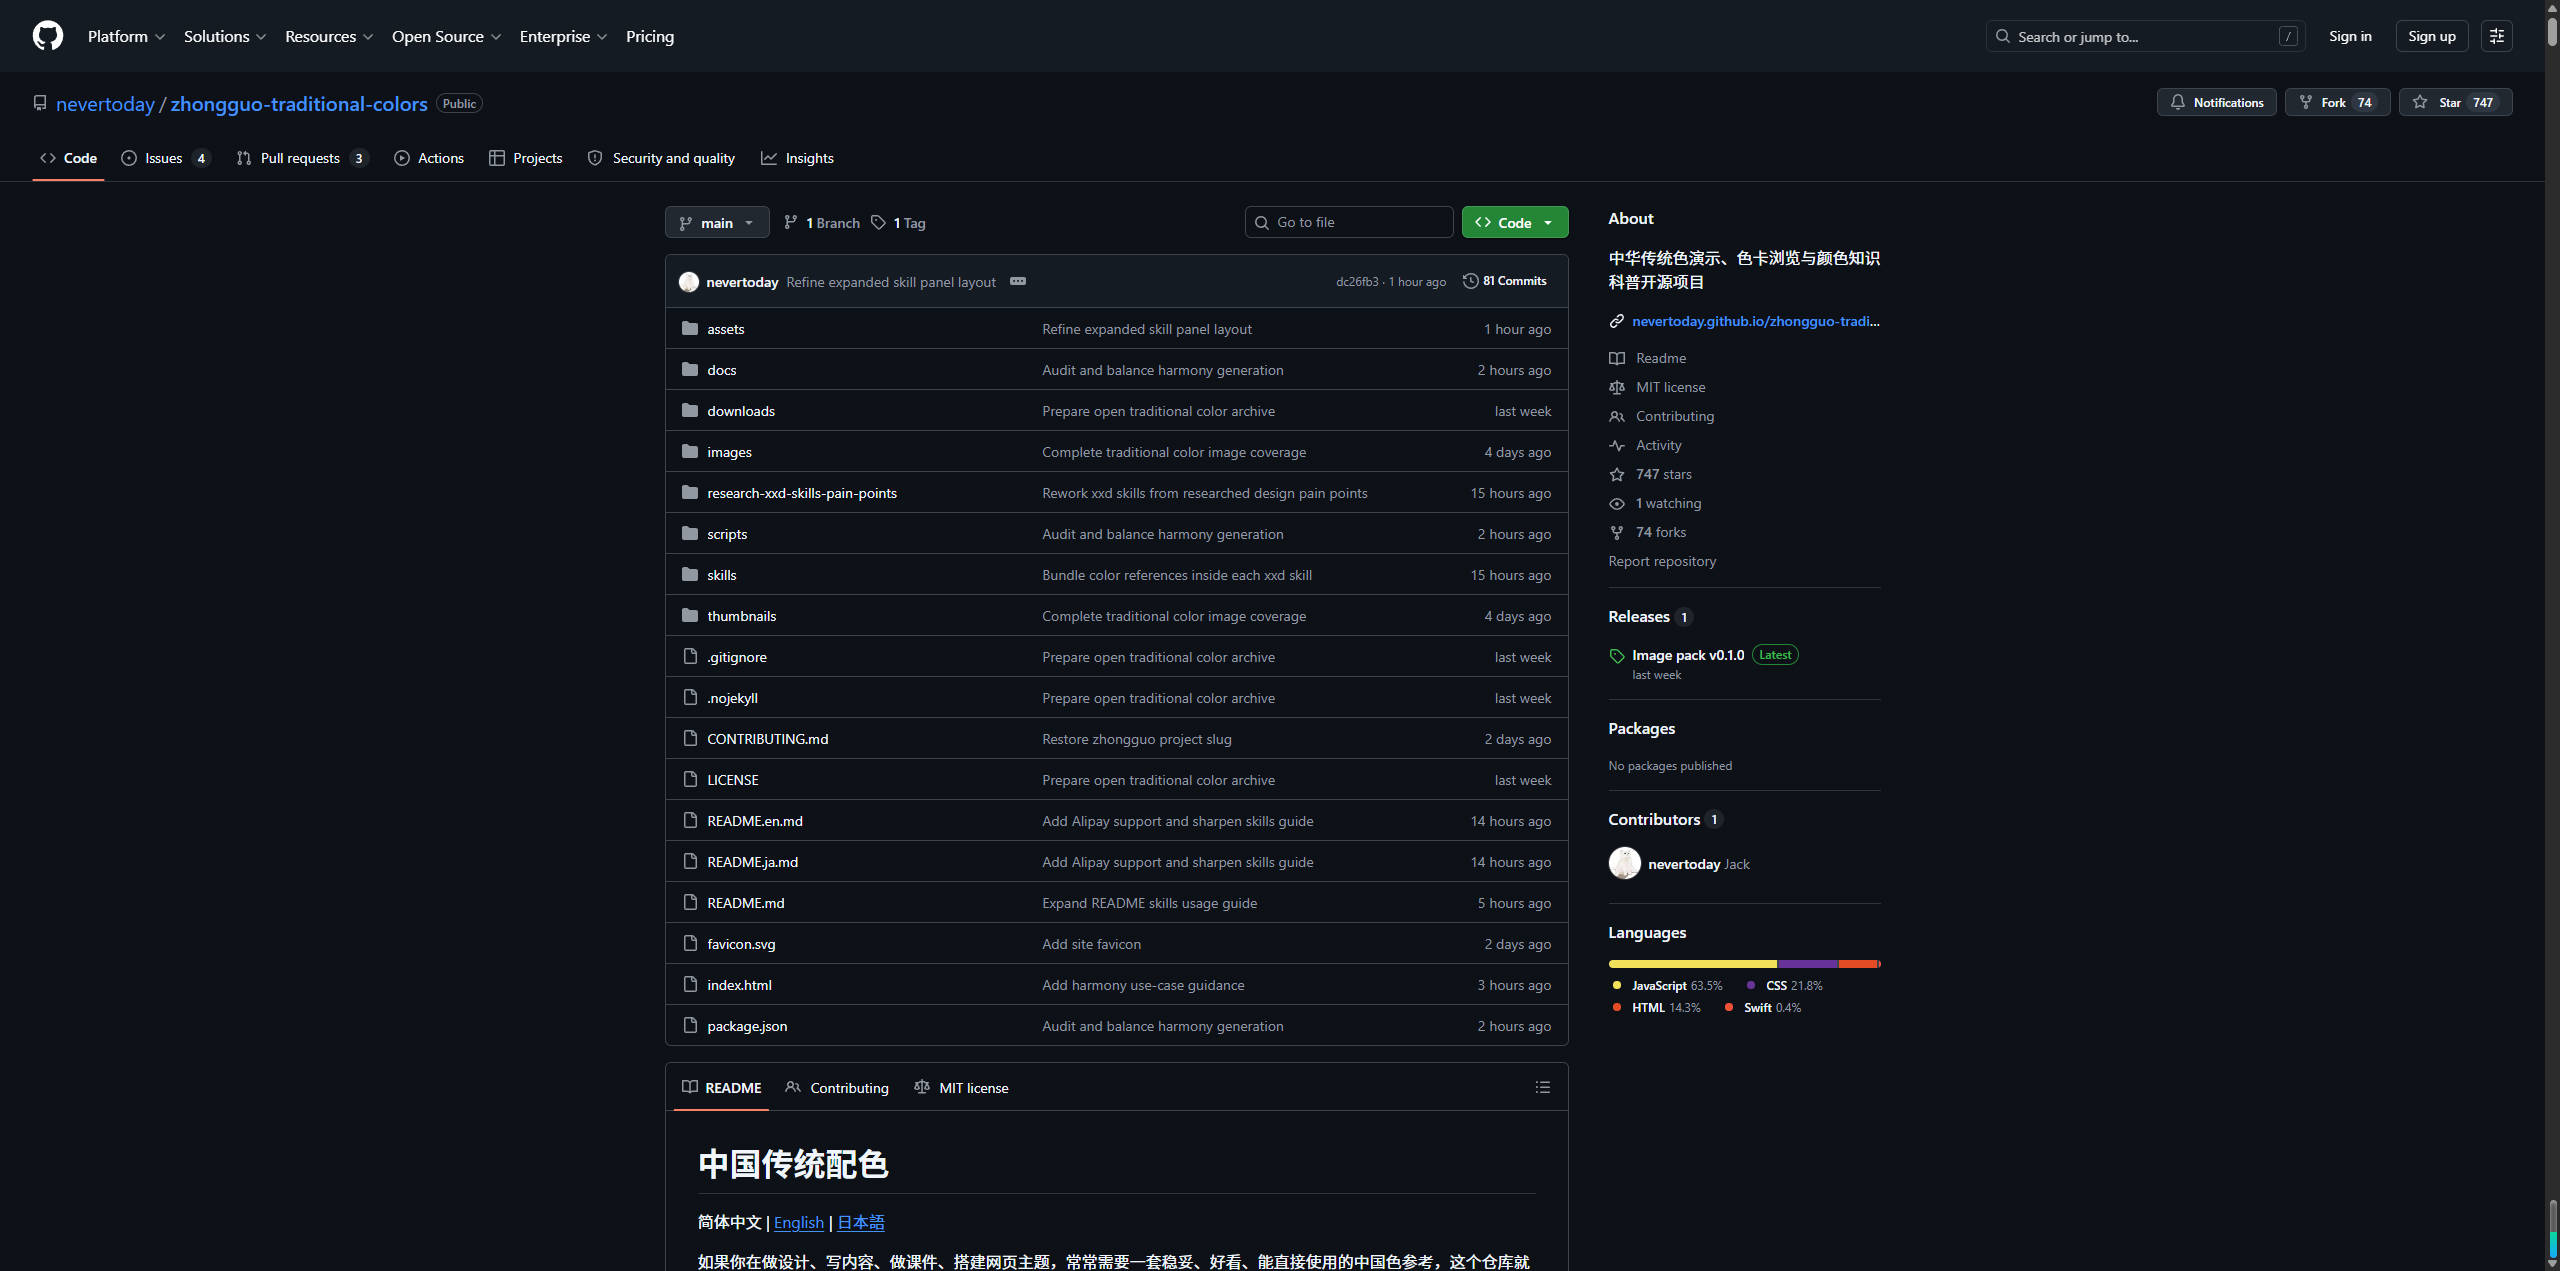Click the book icon next to Readme in About
Image resolution: width=2560 pixels, height=1271 pixels.
coord(1616,358)
